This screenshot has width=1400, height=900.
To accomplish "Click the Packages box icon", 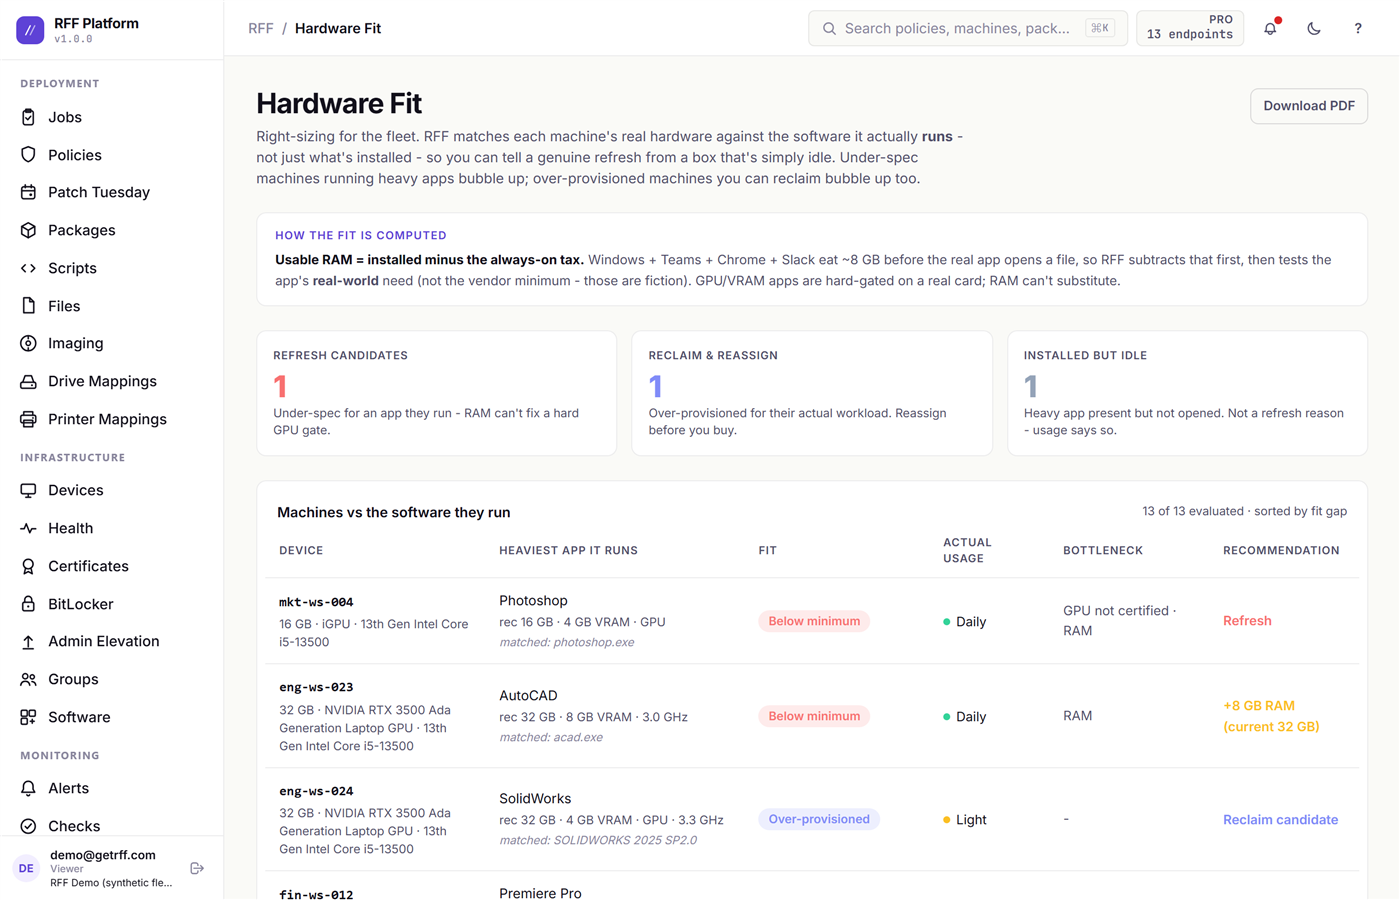I will tap(28, 230).
